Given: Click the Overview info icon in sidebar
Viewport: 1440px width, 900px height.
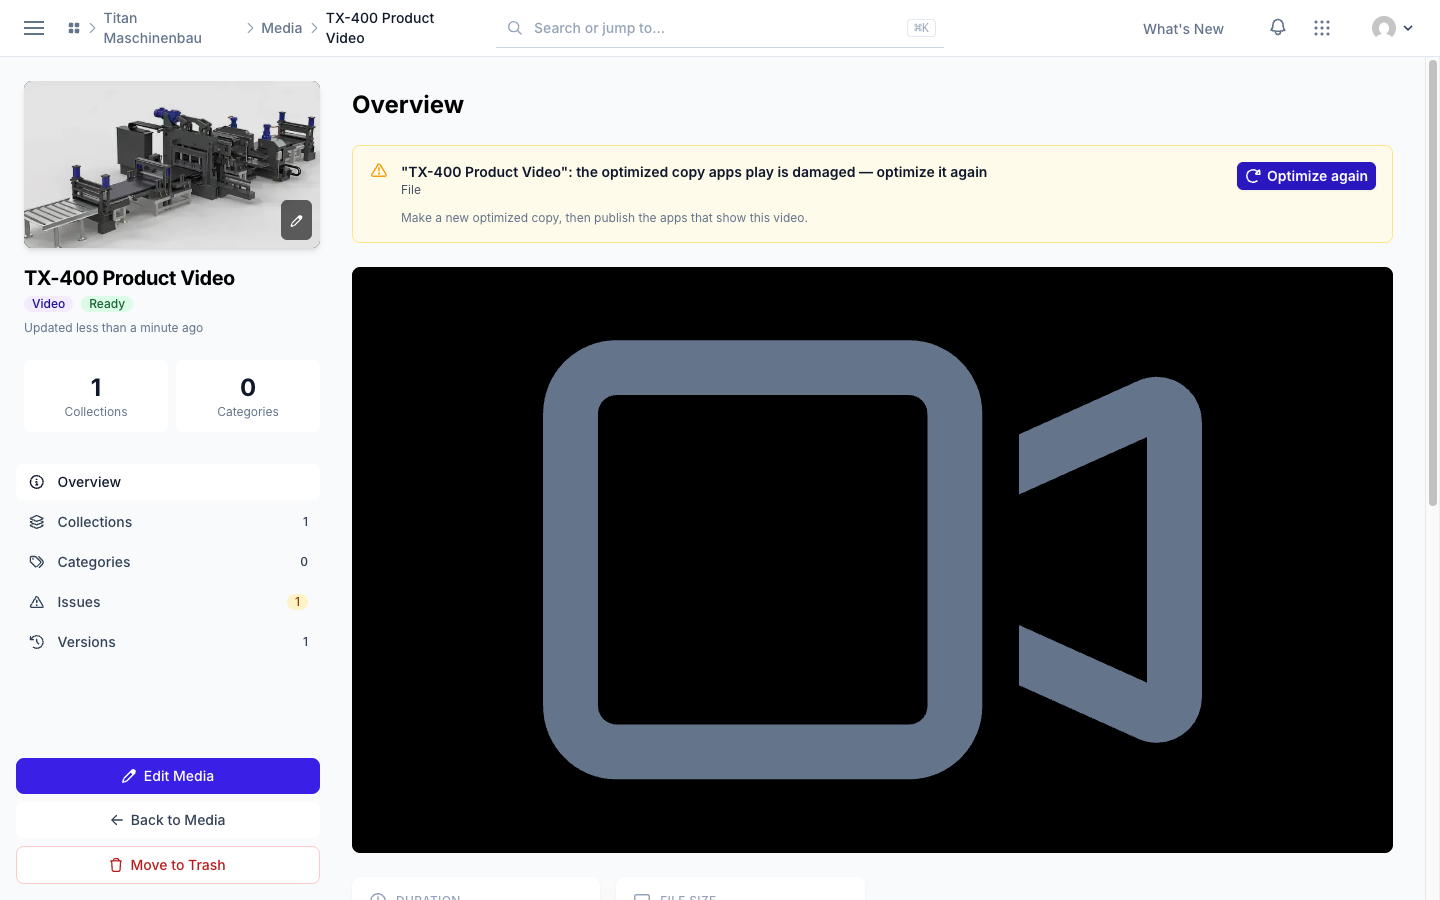Looking at the screenshot, I should 37,482.
